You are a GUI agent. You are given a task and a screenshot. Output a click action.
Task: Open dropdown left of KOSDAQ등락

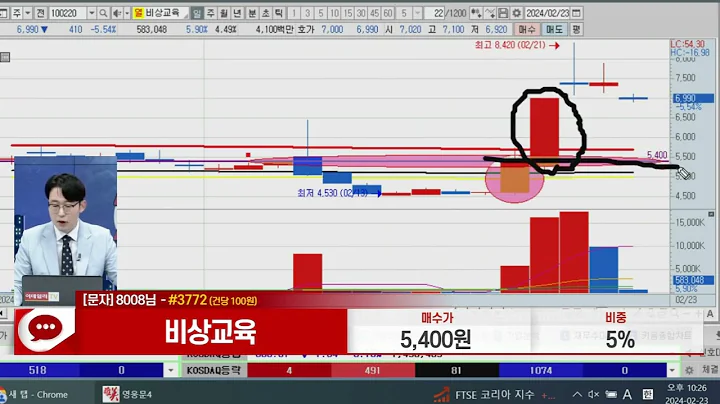[x=171, y=370]
